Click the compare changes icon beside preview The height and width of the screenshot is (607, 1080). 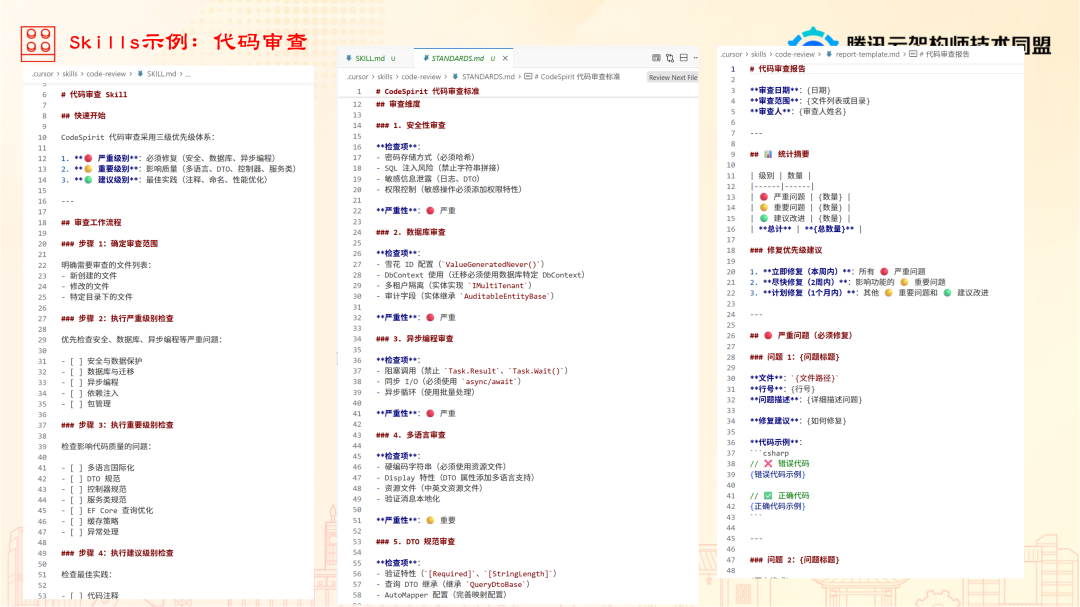pos(669,58)
